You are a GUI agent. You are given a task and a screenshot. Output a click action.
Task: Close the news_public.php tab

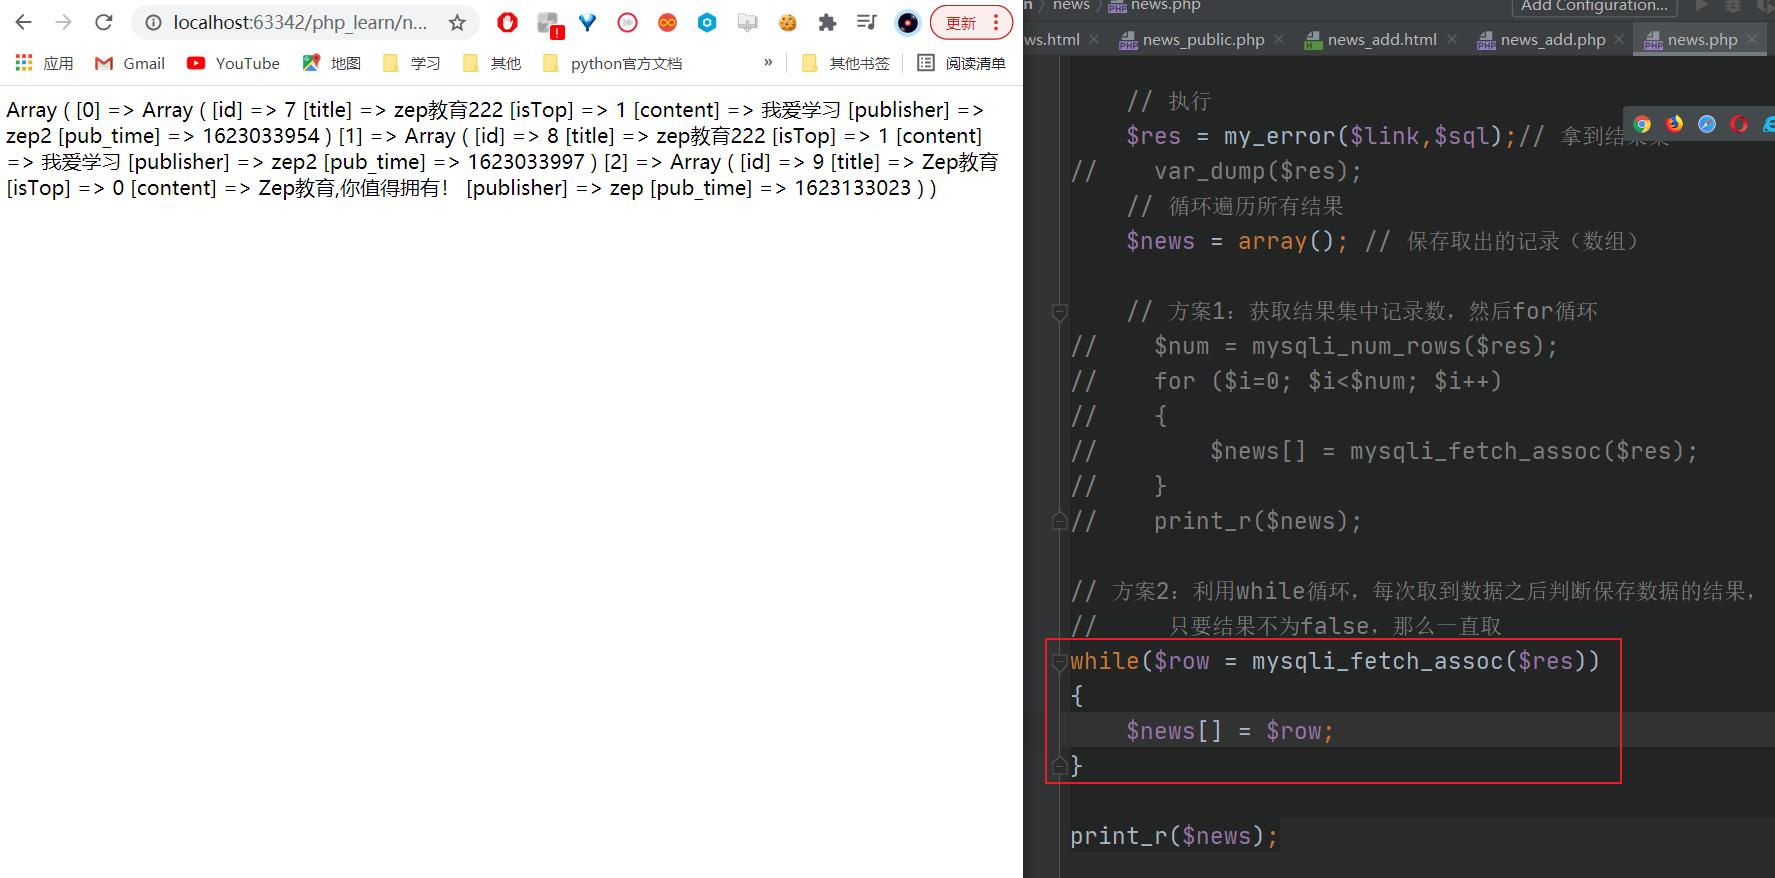tap(1281, 40)
